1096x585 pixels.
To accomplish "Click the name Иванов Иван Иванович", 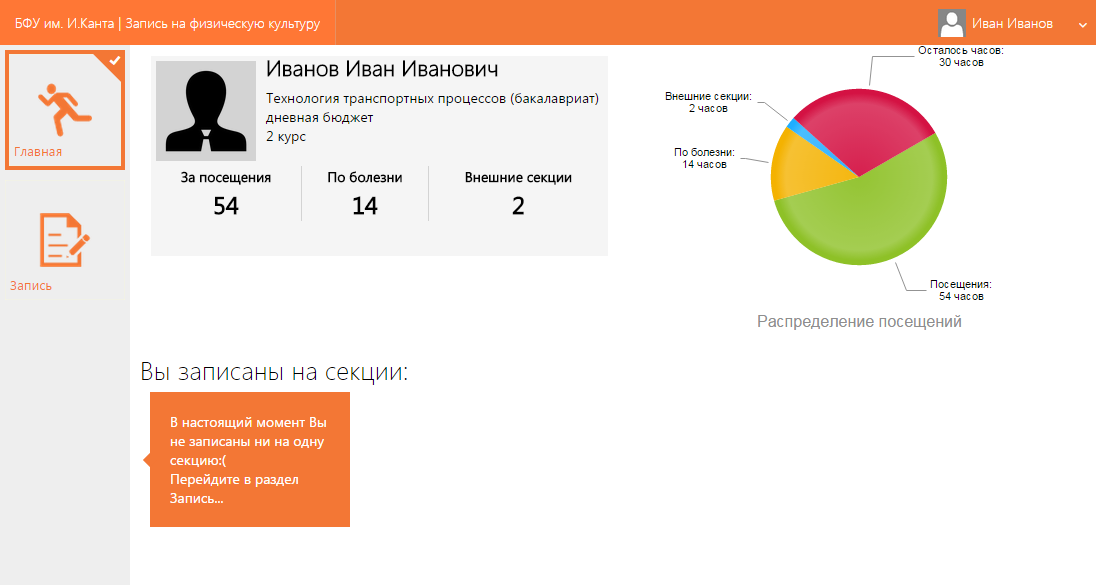I will pos(382,69).
